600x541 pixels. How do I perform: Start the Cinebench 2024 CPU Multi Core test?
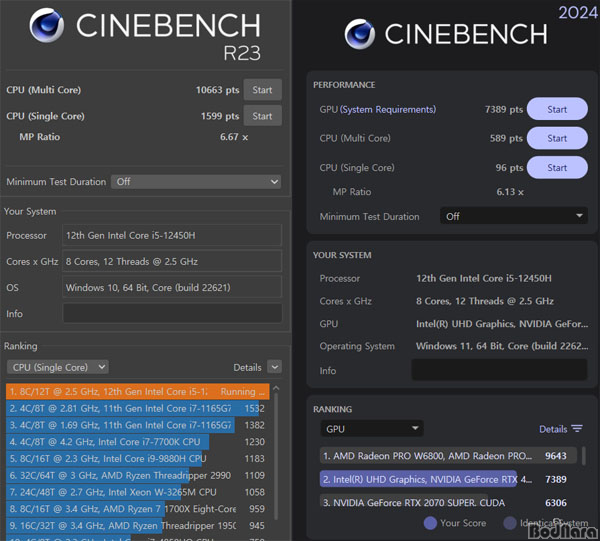pyautogui.click(x=557, y=138)
